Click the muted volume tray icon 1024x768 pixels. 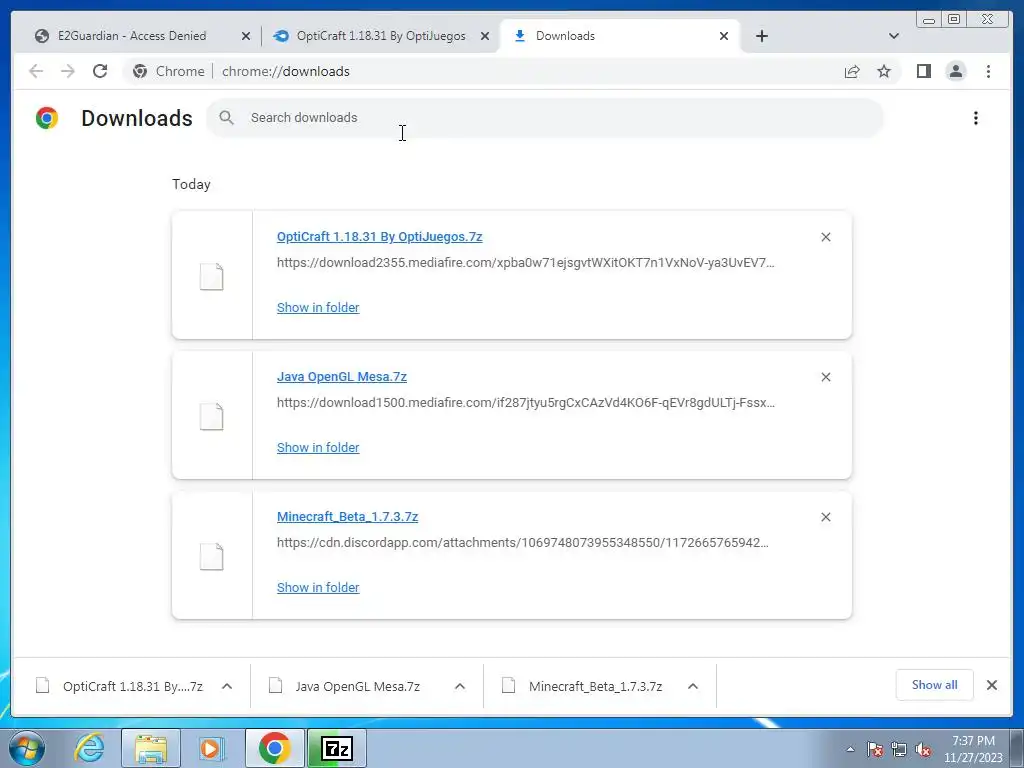[923, 749]
